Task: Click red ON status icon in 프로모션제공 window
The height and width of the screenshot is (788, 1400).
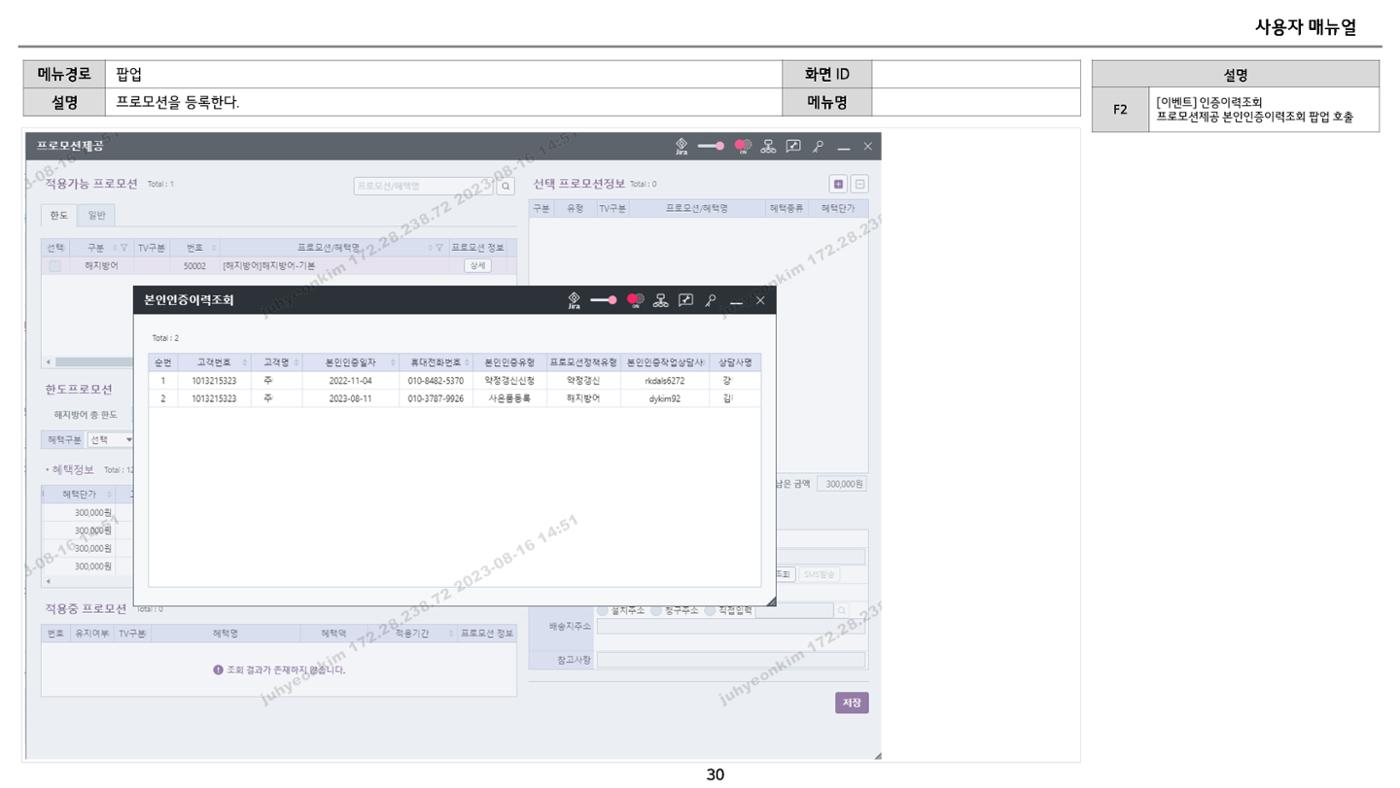Action: click(x=743, y=146)
